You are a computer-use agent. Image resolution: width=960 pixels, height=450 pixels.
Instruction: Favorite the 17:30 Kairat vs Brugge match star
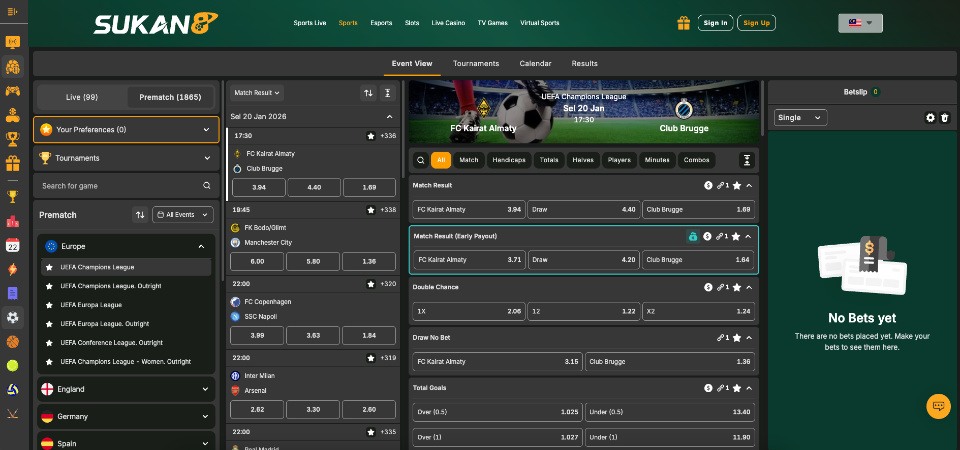[x=370, y=136]
